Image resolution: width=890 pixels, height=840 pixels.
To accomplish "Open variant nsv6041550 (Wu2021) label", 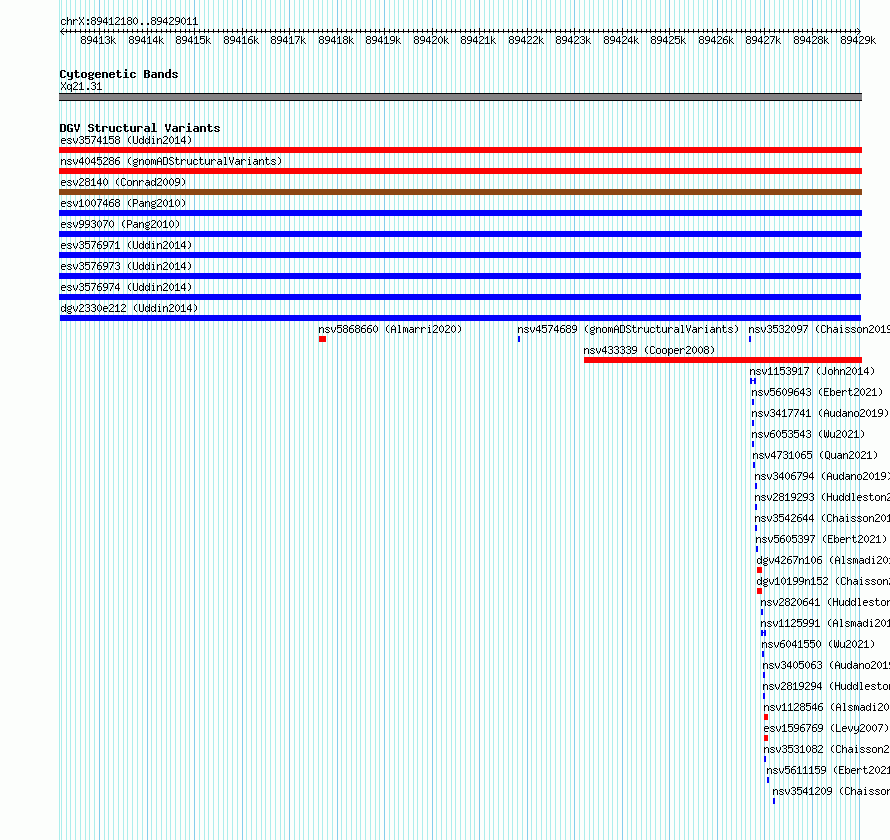I will point(818,644).
